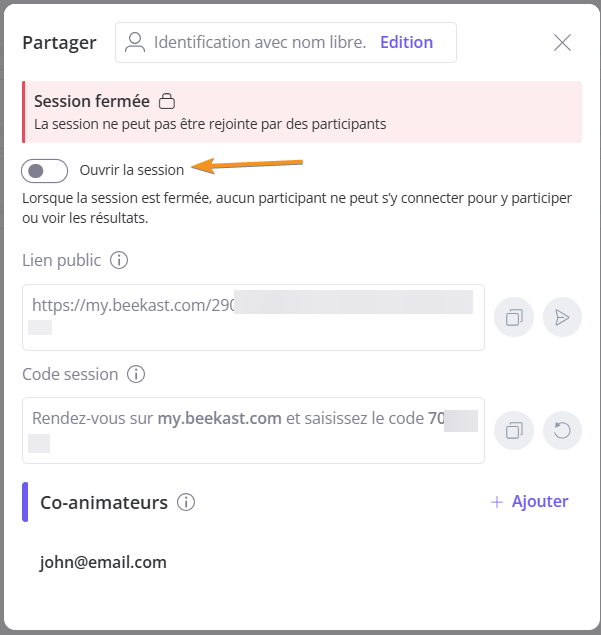Open the Edition link for identification
Screen dimensions: 601x635
407,43
